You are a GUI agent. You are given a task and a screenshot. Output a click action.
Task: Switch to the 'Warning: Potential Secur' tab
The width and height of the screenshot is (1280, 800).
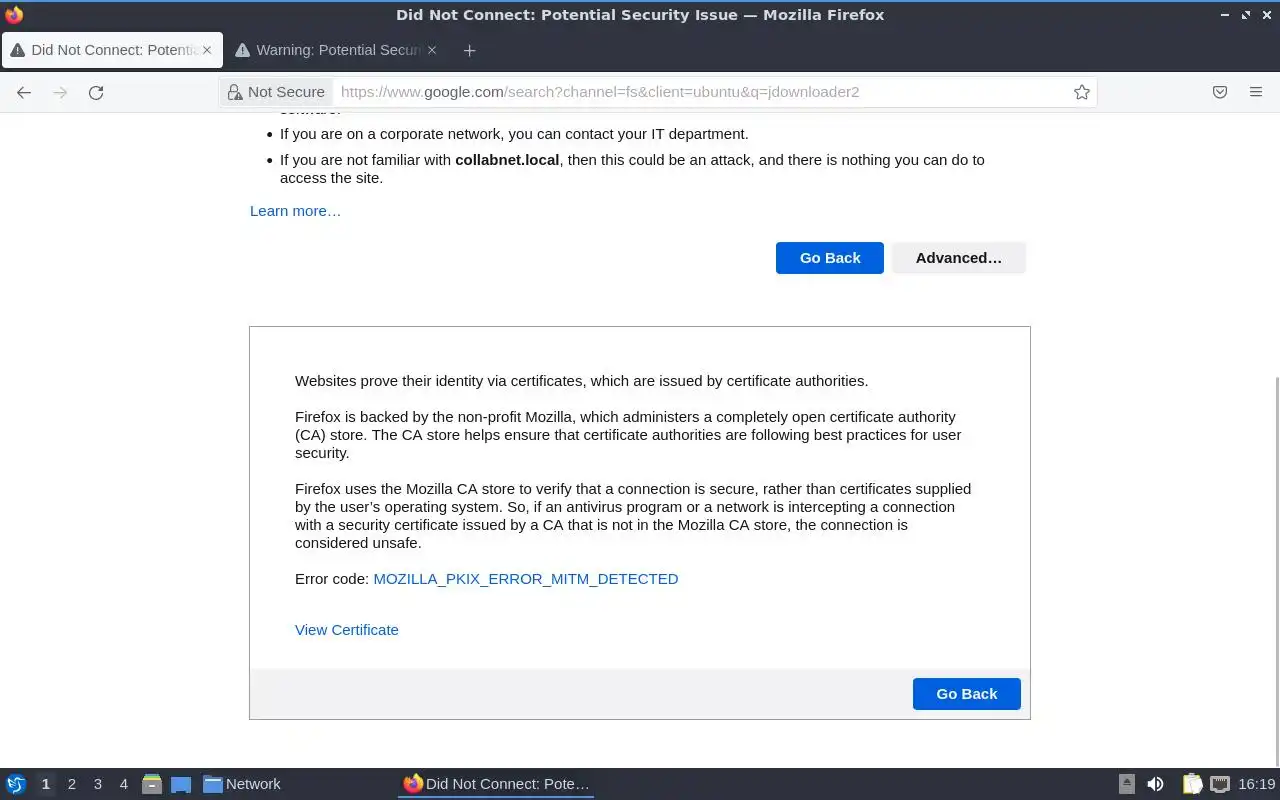coord(337,50)
